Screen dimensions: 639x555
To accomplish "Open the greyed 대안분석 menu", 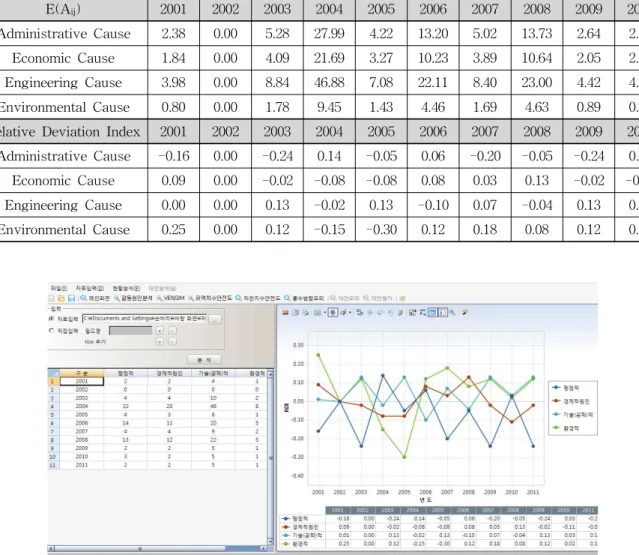I will (x=162, y=288).
